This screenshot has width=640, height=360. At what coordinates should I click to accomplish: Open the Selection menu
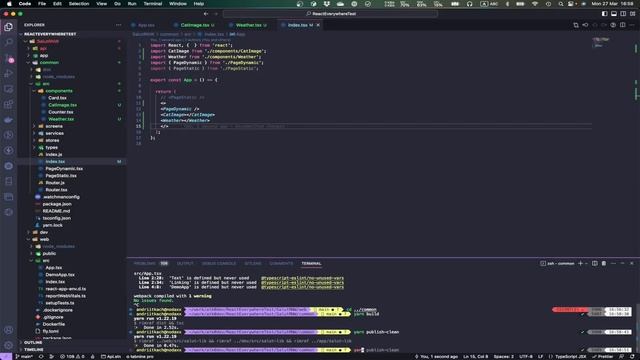click(79, 4)
